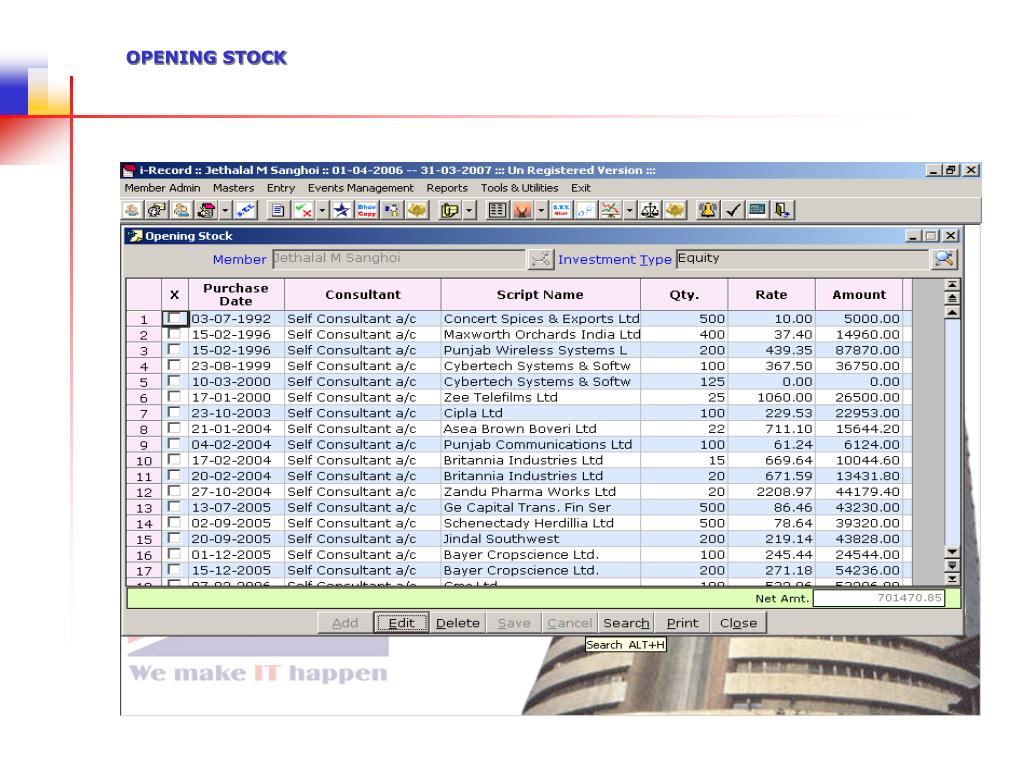This screenshot has width=1024, height=768.
Task: Open the clock-and-chat toolbar icon
Action: coord(157,210)
